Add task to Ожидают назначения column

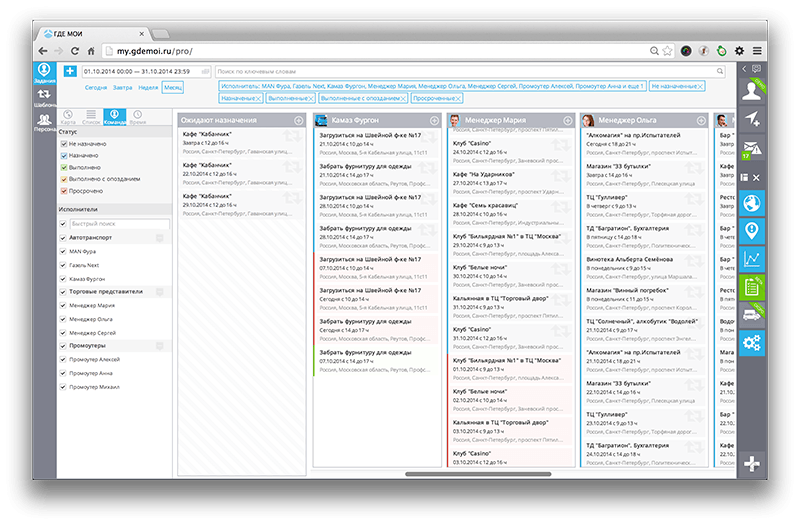298,120
